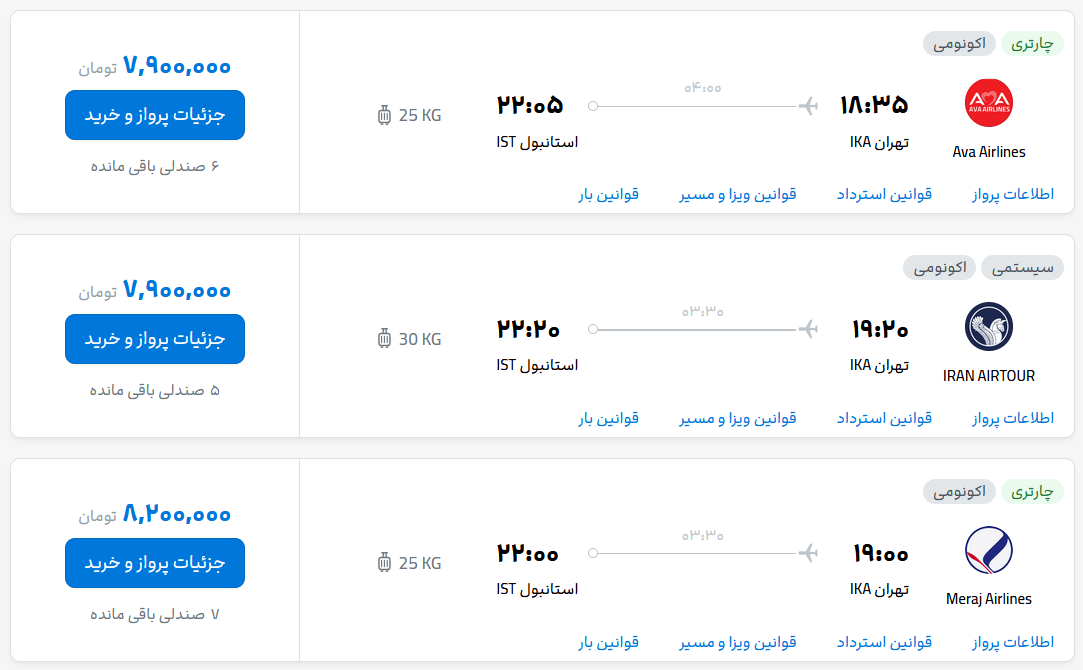Image resolution: width=1083 pixels, height=670 pixels.
Task: Click the baggage icon beside 30 KG
Action: point(385,339)
